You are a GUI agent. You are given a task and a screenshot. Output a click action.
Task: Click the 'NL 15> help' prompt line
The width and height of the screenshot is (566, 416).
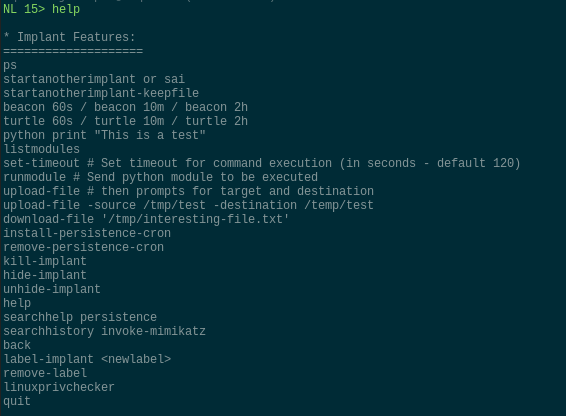point(42,9)
